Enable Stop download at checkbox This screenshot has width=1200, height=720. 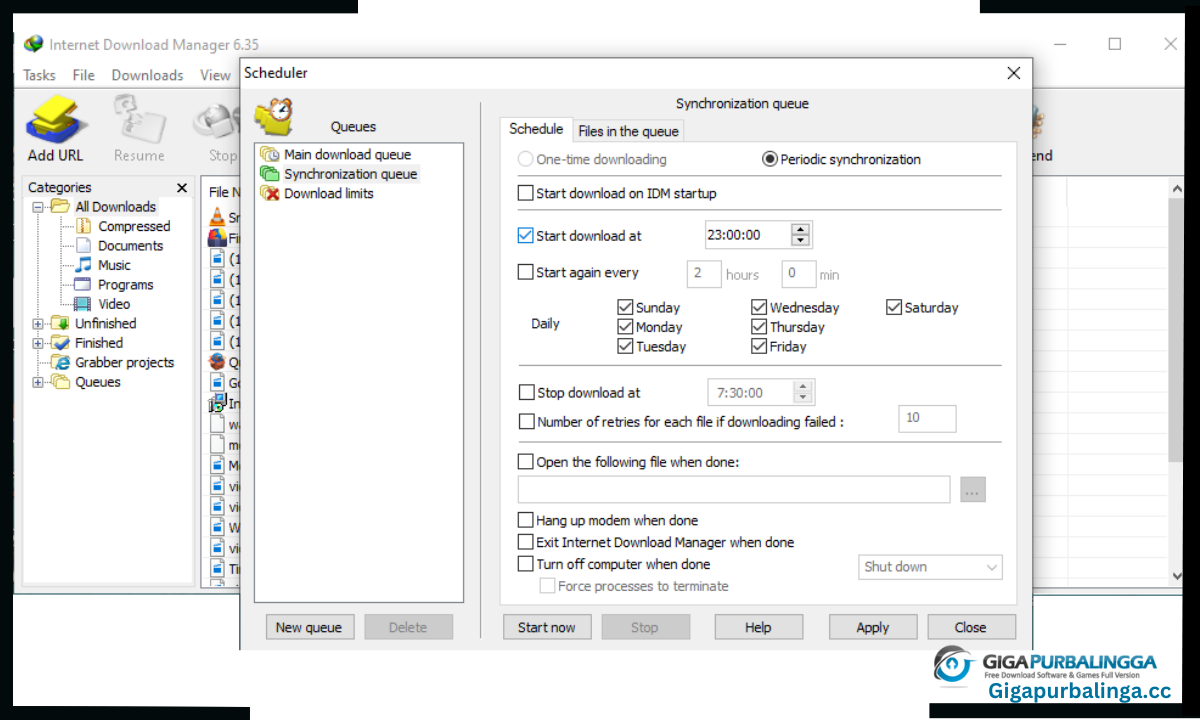pyautogui.click(x=527, y=393)
